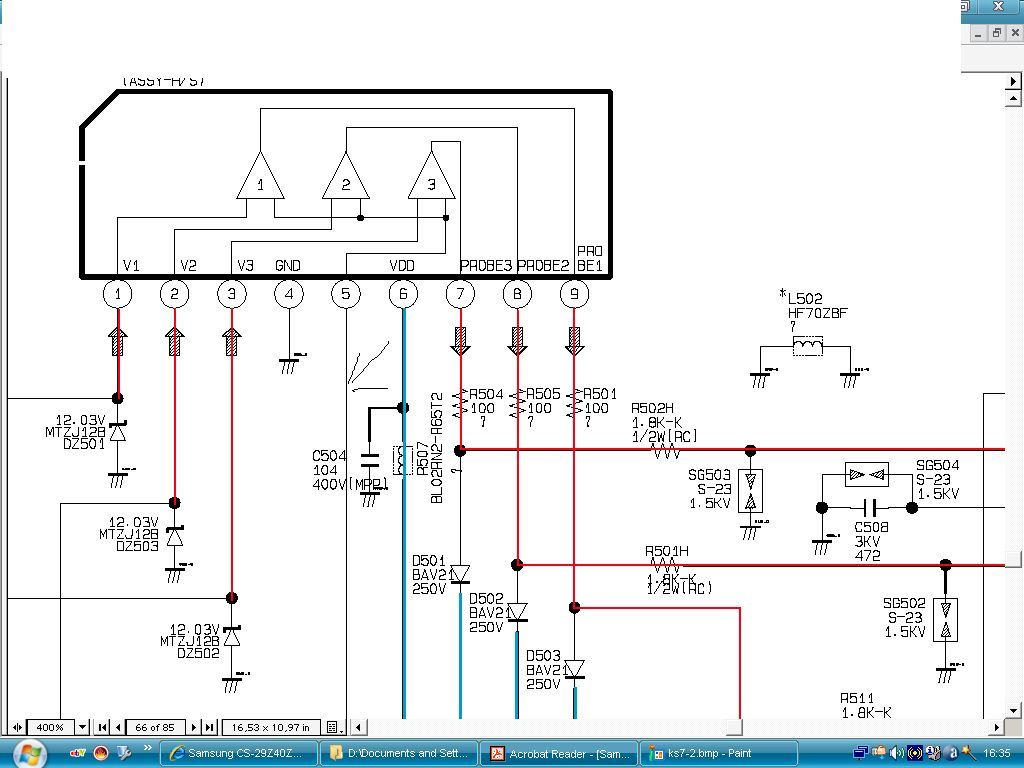Click the 66 of 85 page field
The width and height of the screenshot is (1024, 768).
click(x=155, y=727)
